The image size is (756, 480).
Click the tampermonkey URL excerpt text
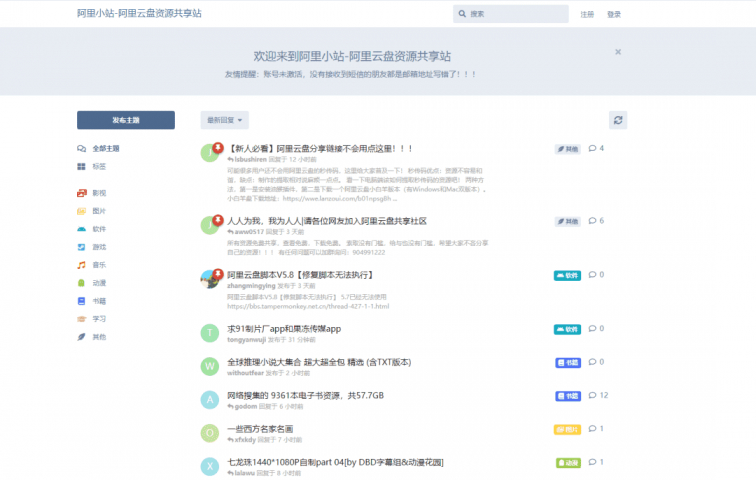click(x=308, y=306)
